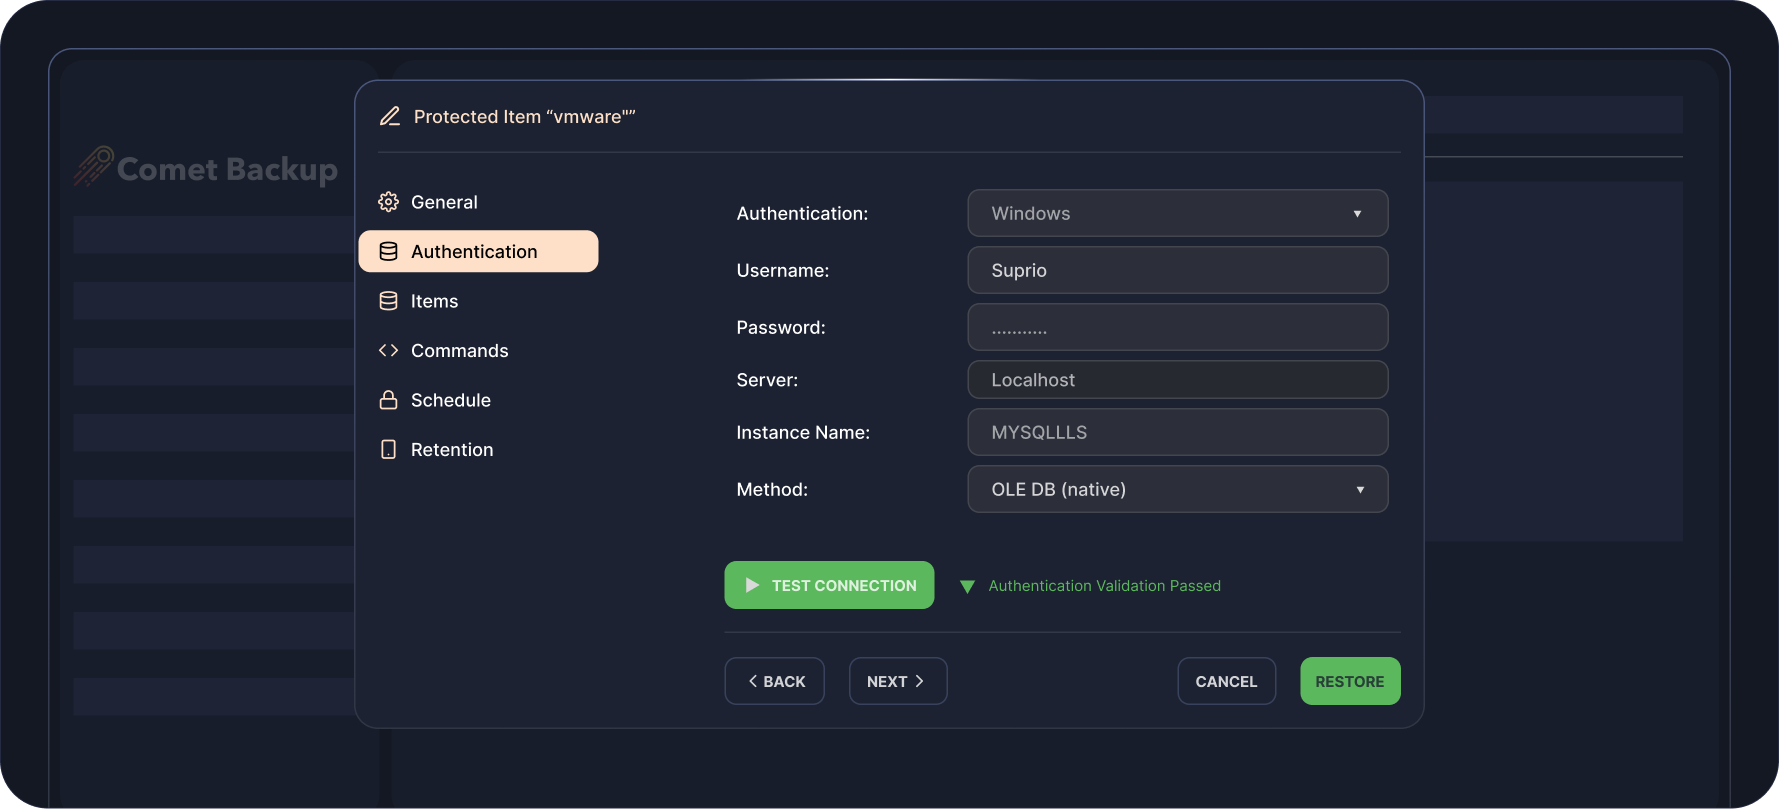The height and width of the screenshot is (809, 1779).
Task: Click the gear icon next to General
Action: point(388,202)
